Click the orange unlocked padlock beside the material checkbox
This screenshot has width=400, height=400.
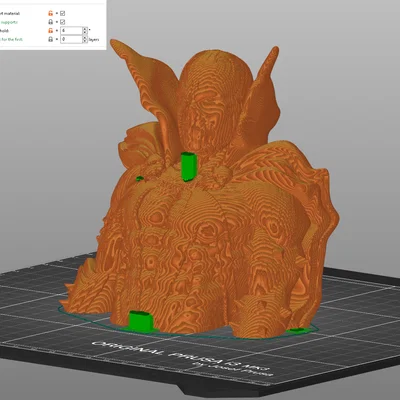pos(51,13)
